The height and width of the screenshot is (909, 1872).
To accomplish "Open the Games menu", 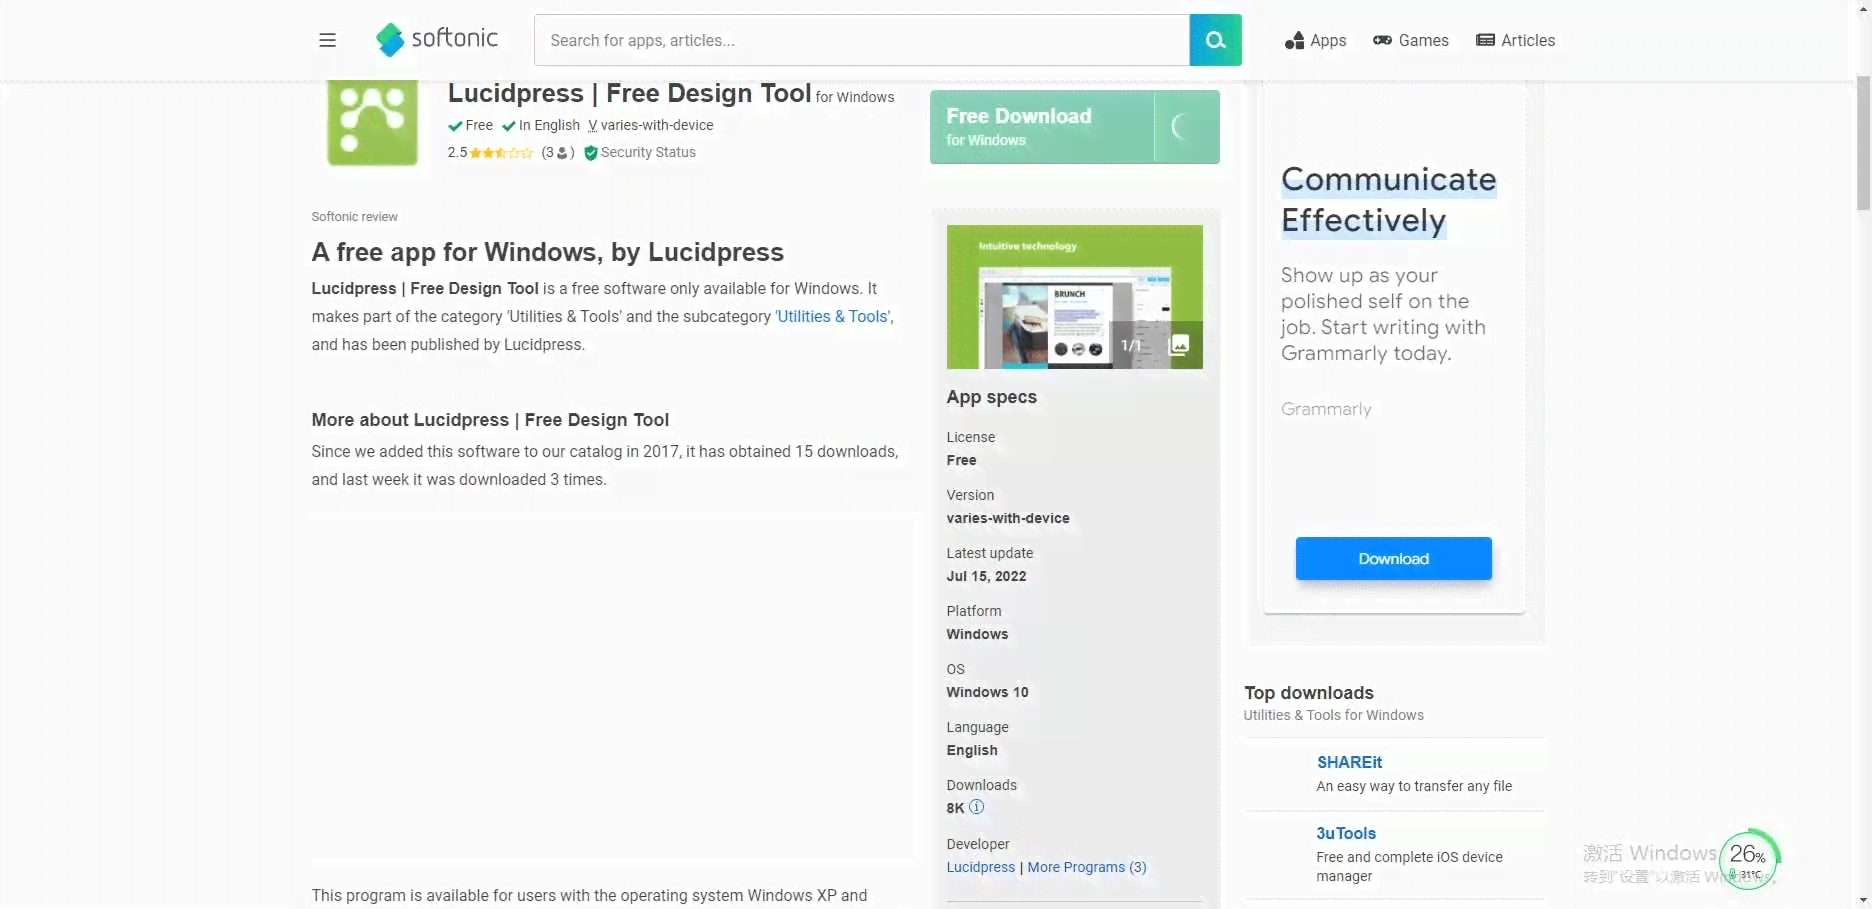I will [x=1411, y=40].
